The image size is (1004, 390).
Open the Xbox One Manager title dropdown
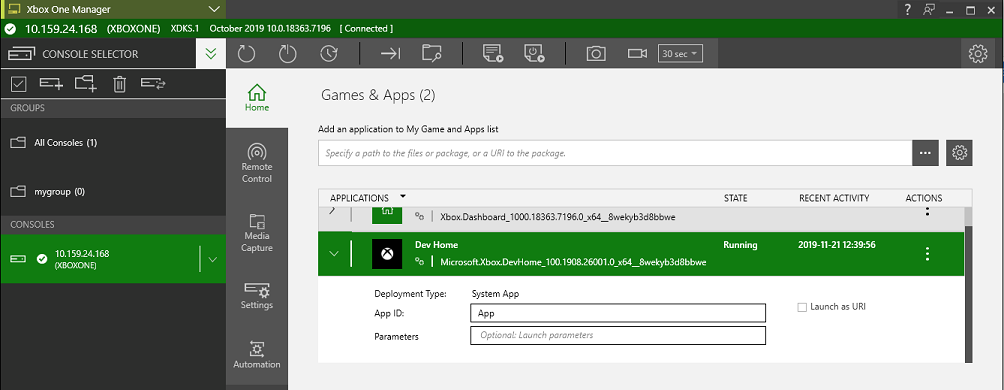pyautogui.click(x=215, y=9)
